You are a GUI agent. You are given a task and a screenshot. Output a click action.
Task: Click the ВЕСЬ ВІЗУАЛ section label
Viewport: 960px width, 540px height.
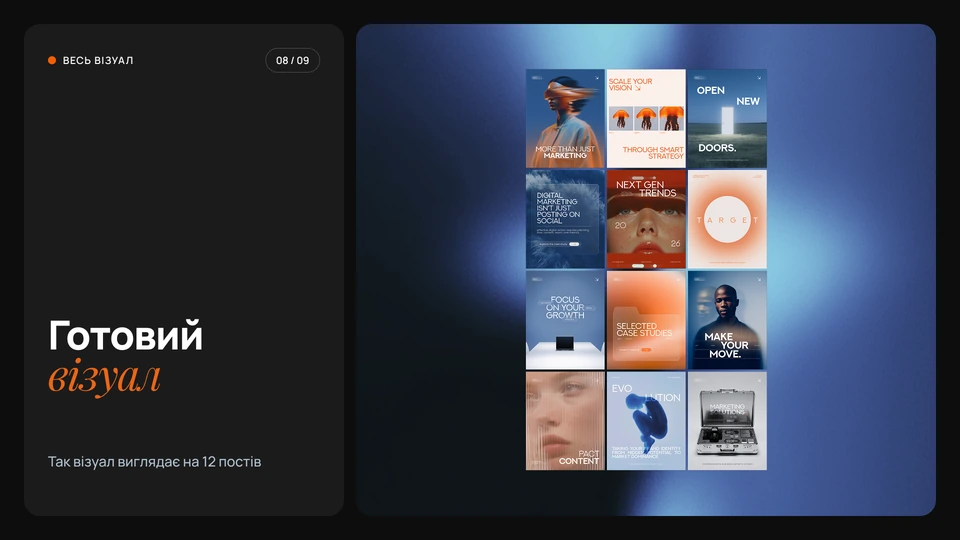tap(98, 60)
